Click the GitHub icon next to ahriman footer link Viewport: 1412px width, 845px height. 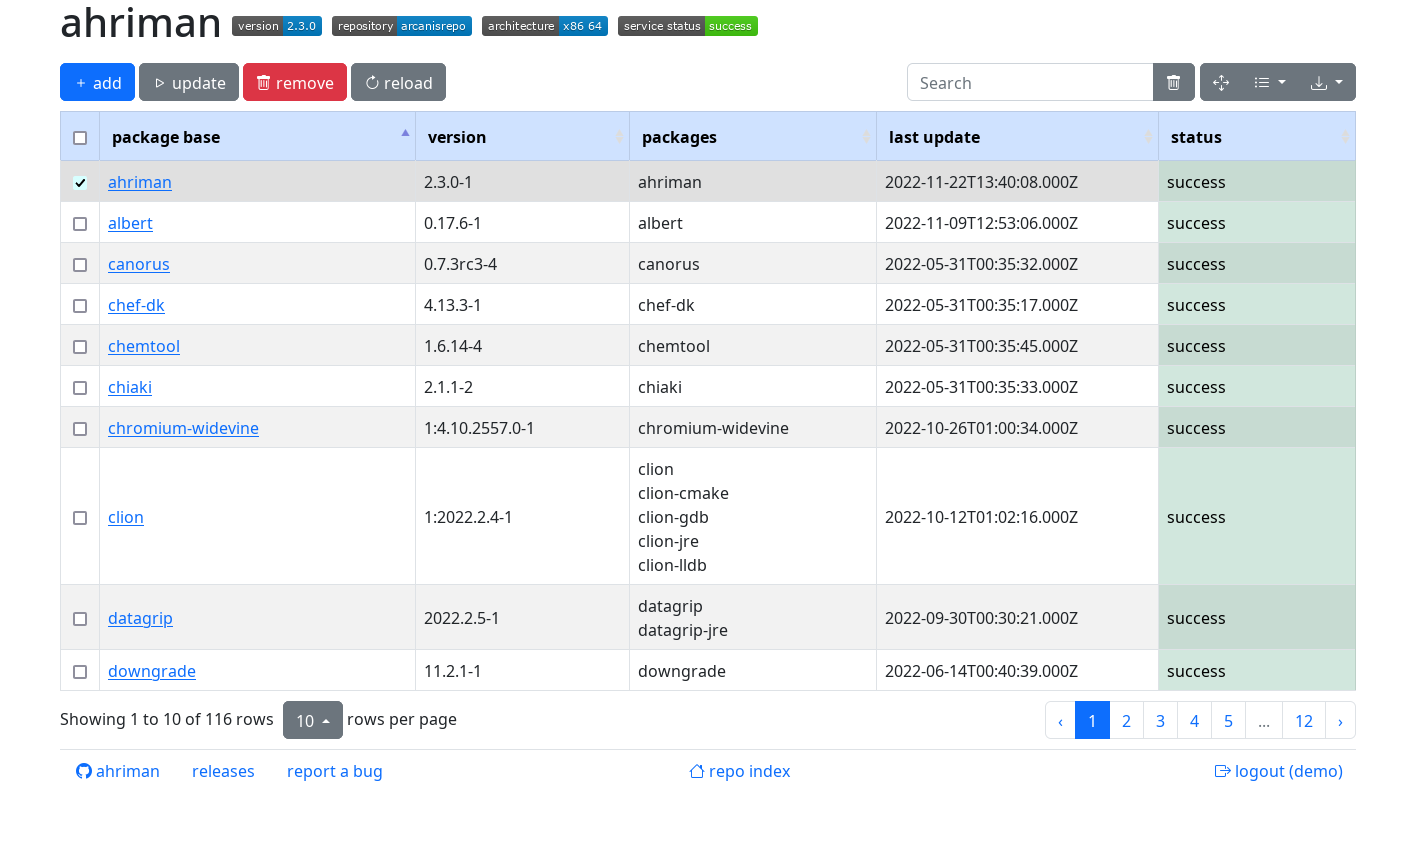pos(84,771)
